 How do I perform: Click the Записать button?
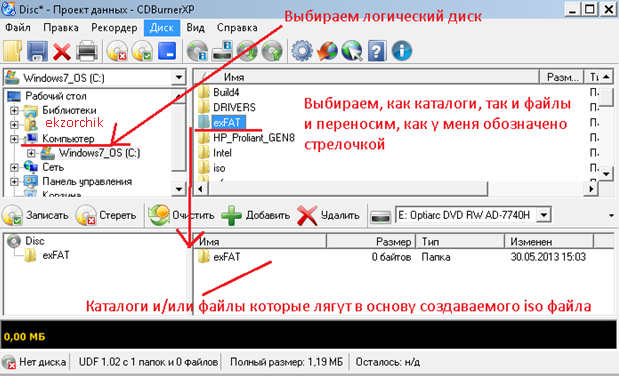pyautogui.click(x=35, y=215)
